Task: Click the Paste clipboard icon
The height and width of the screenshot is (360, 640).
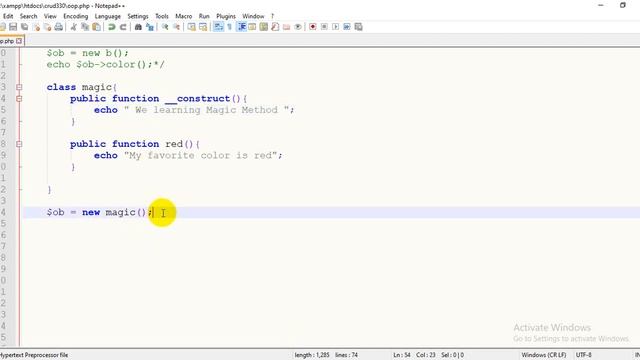Action: tap(96, 27)
